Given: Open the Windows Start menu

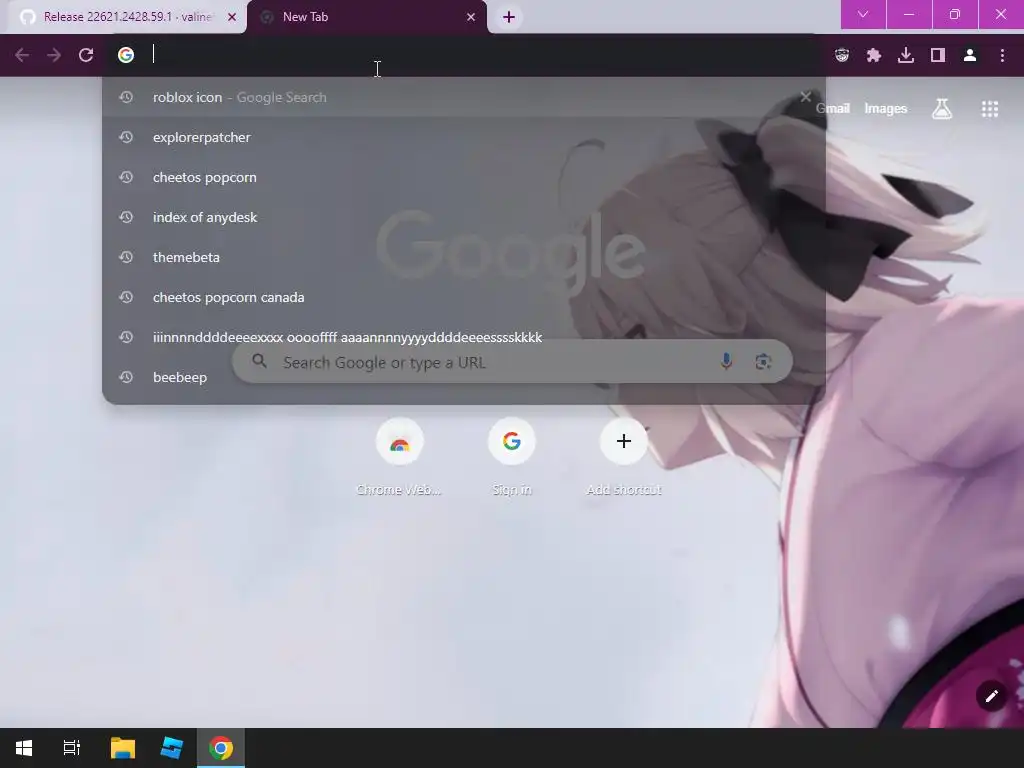Looking at the screenshot, I should click(24, 748).
